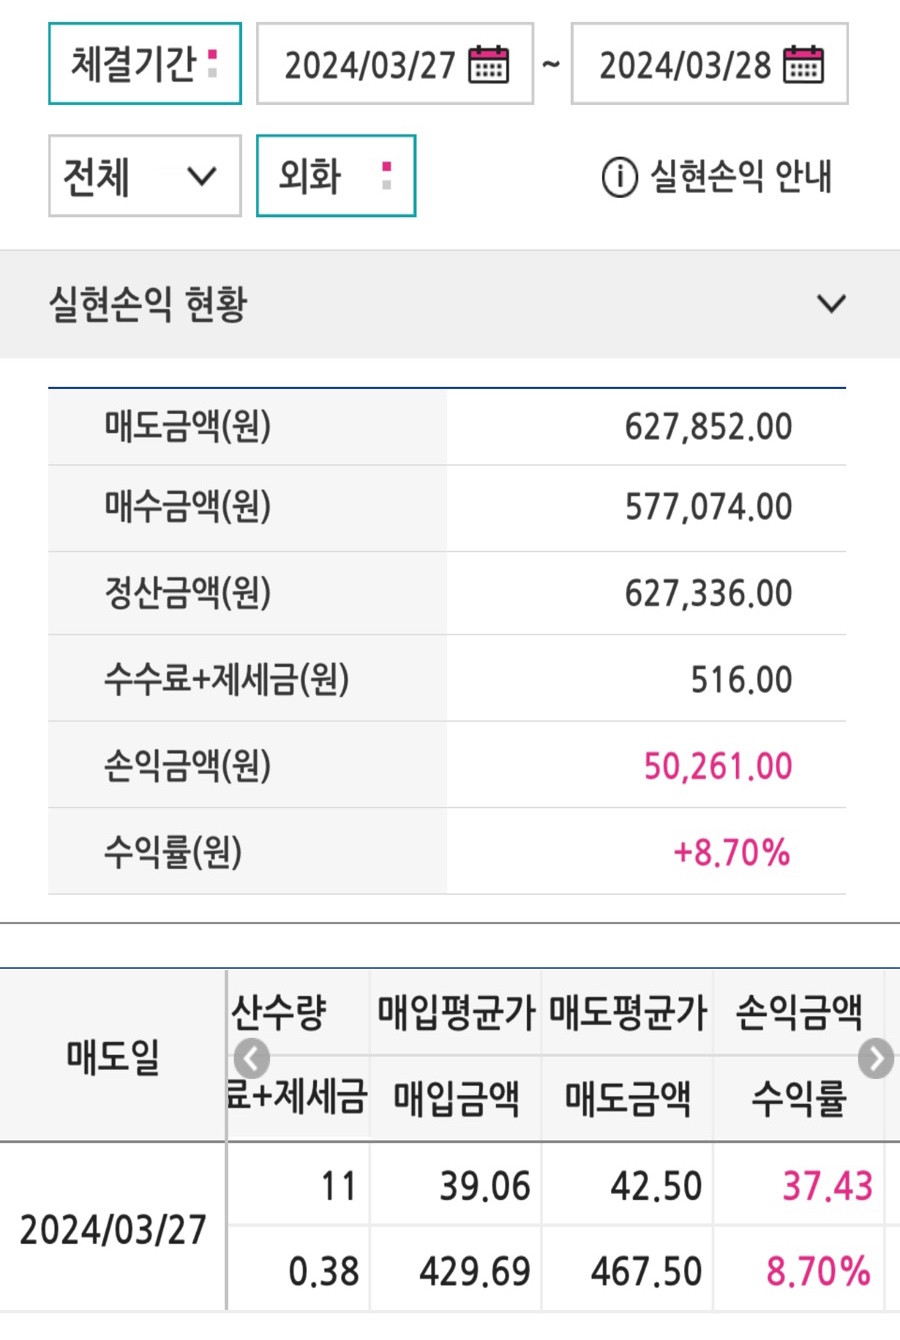
Task: Click the 50,261.00 profit amount value
Action: [718, 766]
